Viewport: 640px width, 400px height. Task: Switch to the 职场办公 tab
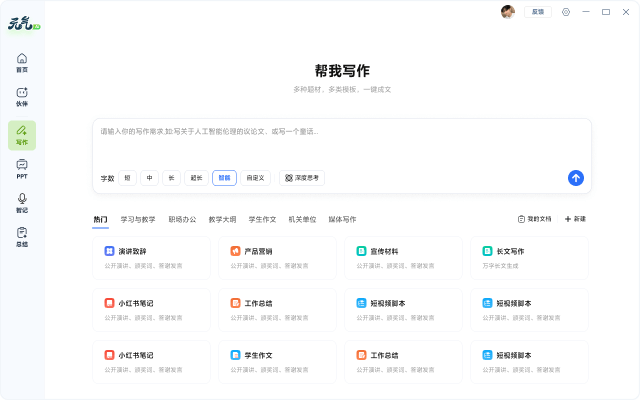tap(182, 219)
